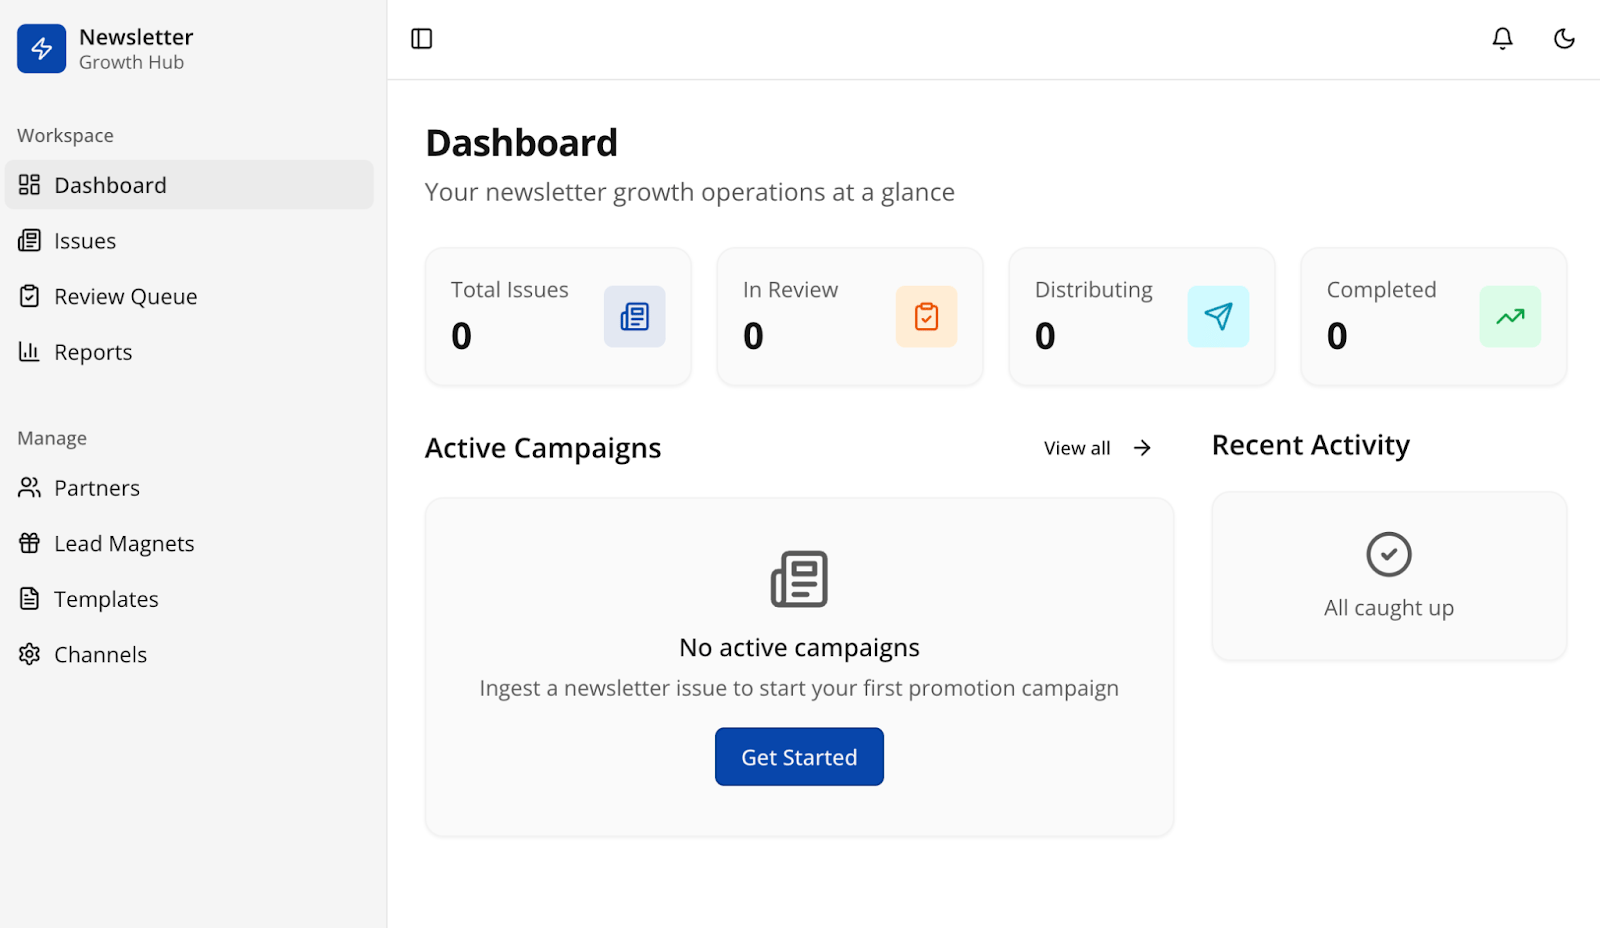Toggle dark mode with moon icon
The width and height of the screenshot is (1600, 928).
click(x=1564, y=39)
